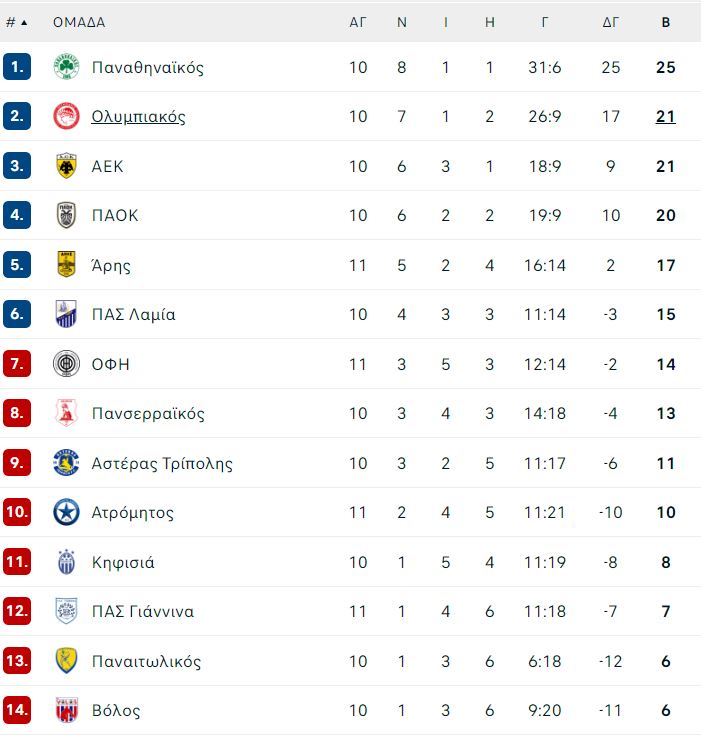701x735 pixels.
Task: Sort table by ΟΜΑΔΑ column header
Action: [79, 22]
